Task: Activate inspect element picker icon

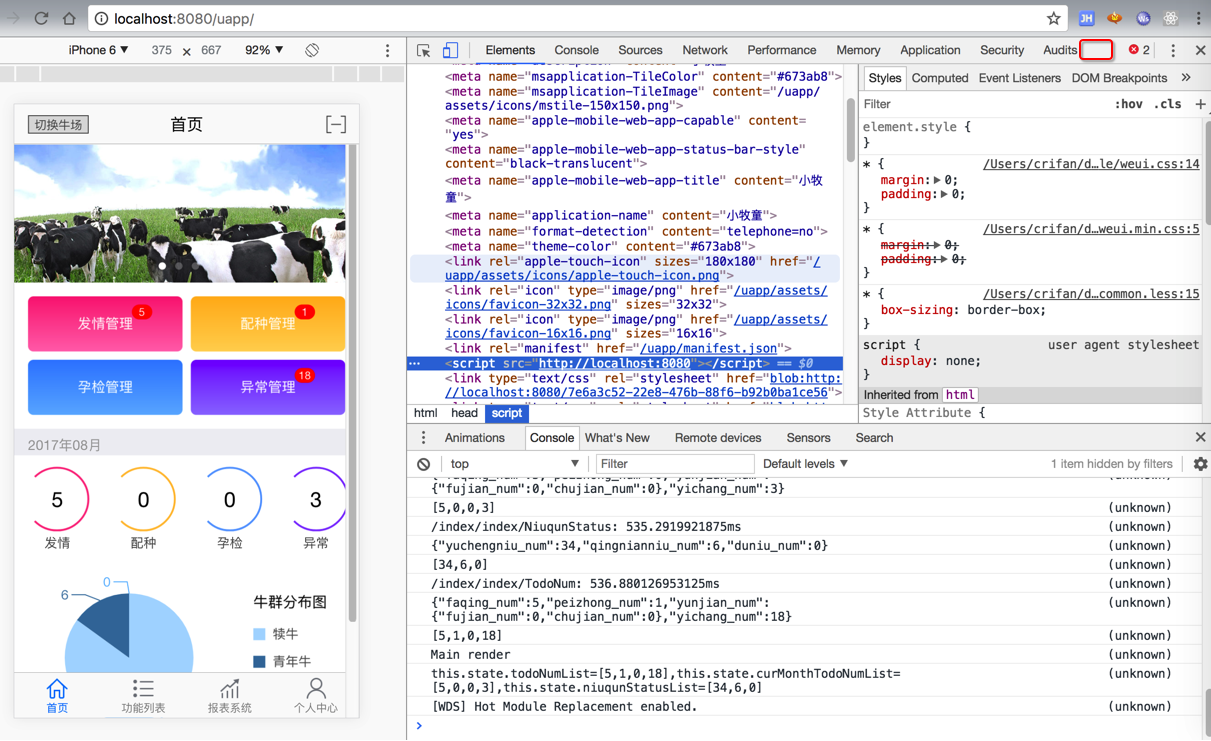Action: click(x=424, y=50)
